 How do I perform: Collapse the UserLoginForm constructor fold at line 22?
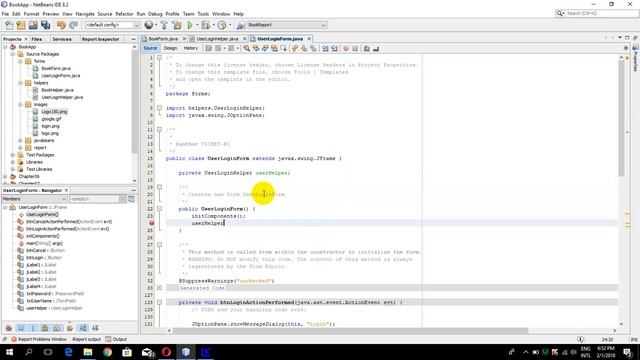159,209
